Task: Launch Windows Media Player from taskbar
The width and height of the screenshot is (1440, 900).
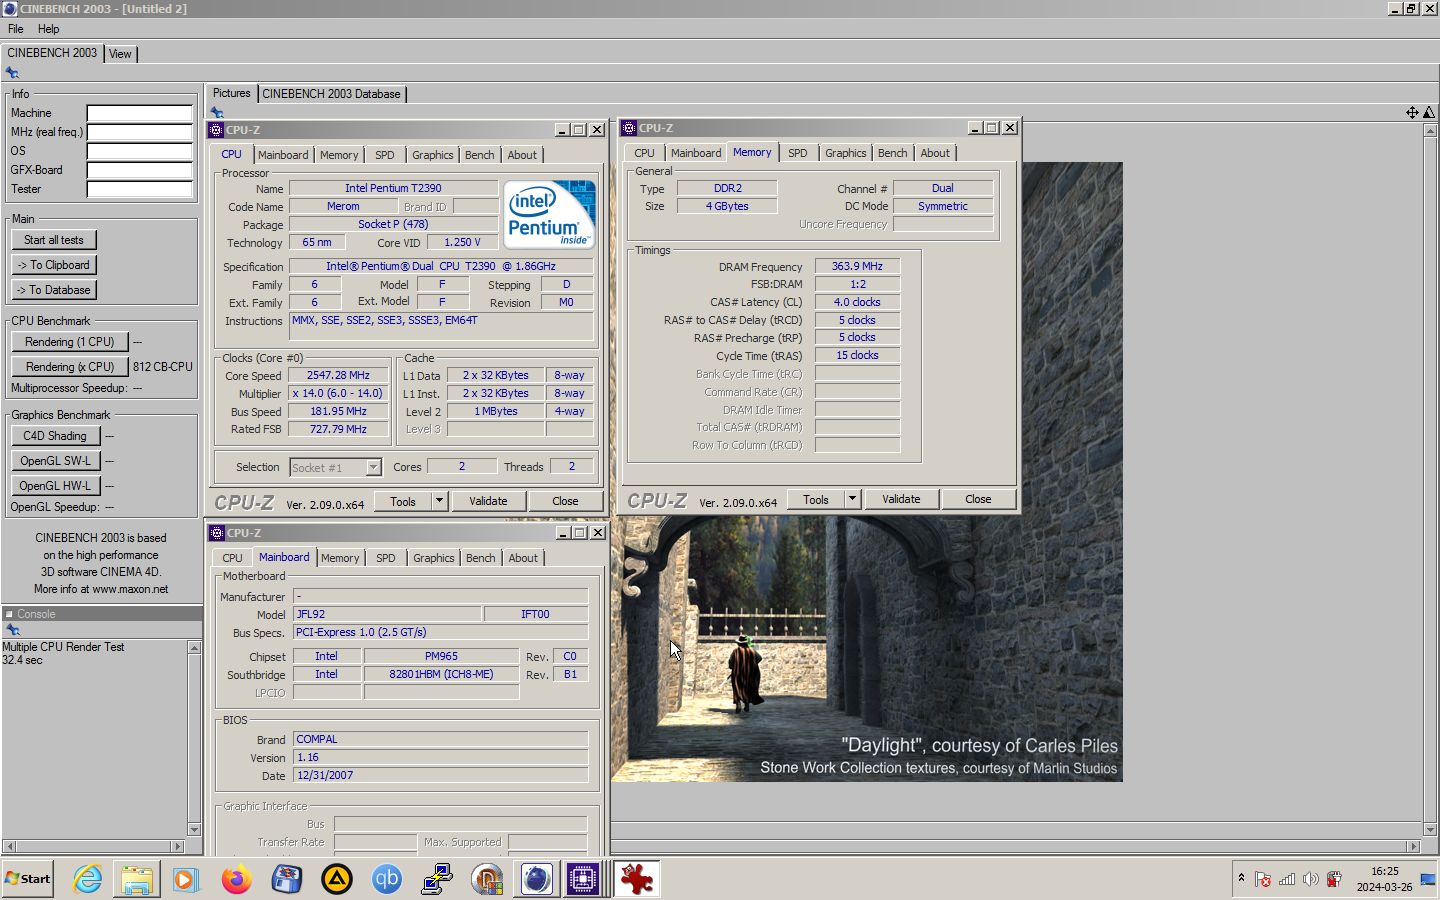Action: 186,879
